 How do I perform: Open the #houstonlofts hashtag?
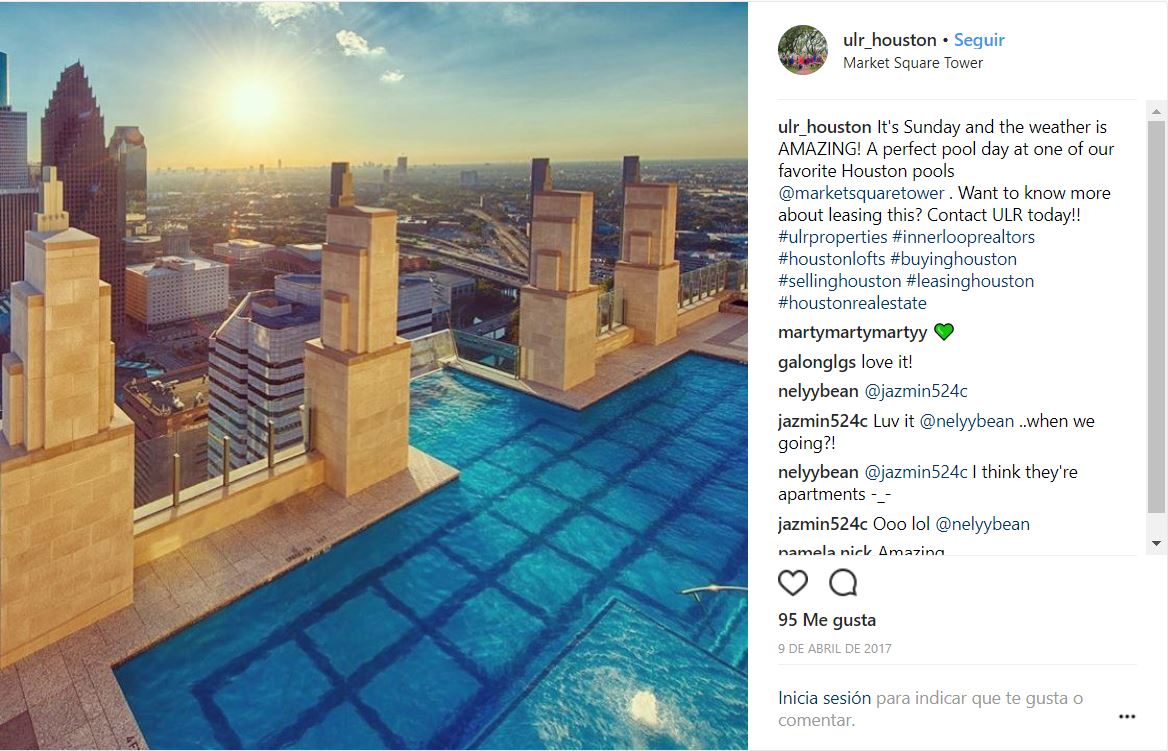831,259
